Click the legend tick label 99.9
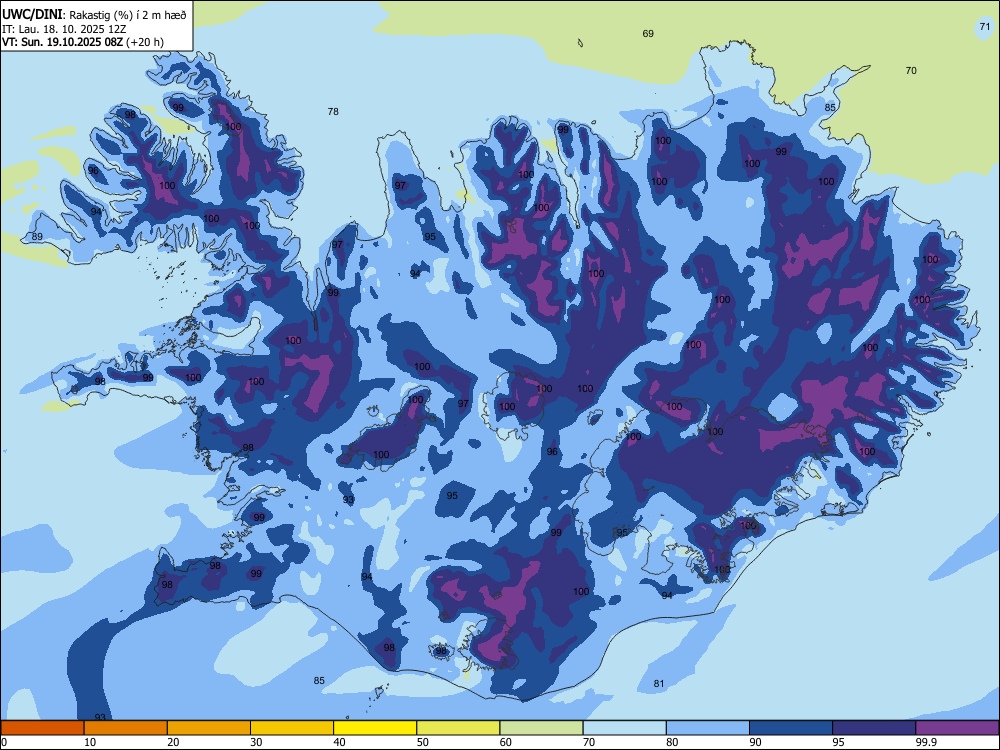Screen dimensions: 1000x750 926,742
